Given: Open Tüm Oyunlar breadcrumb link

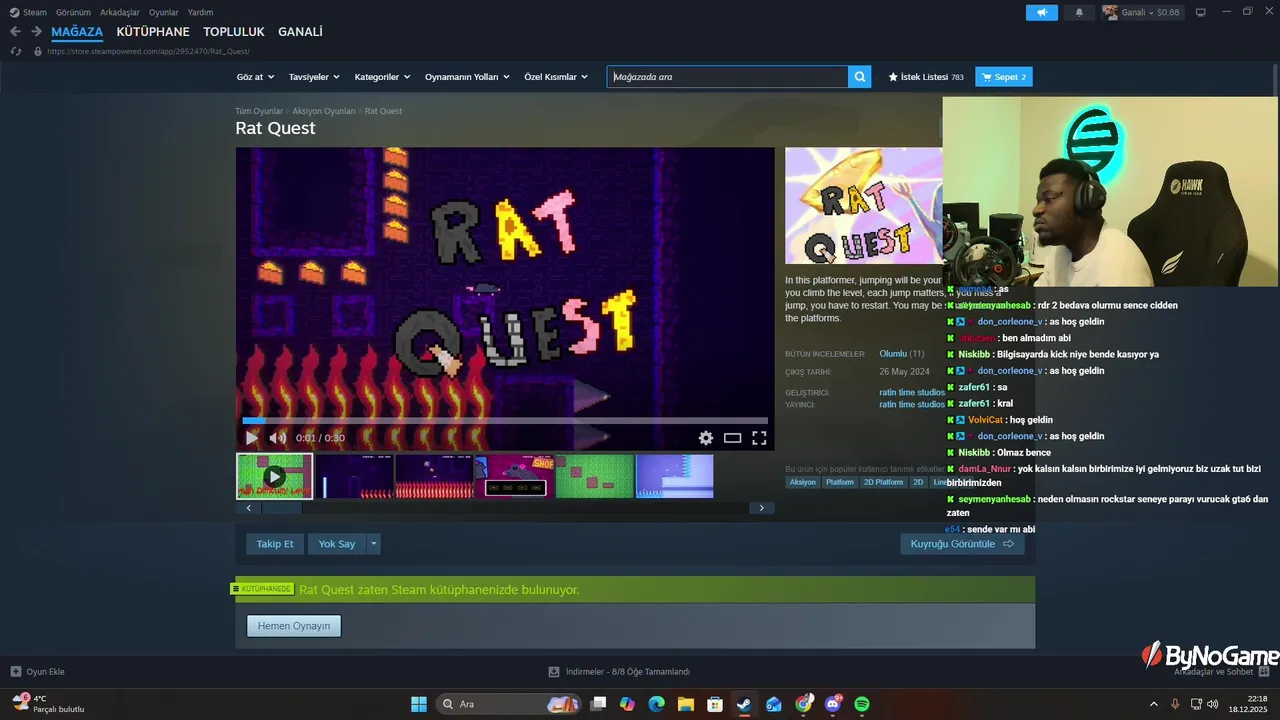Looking at the screenshot, I should pos(259,111).
